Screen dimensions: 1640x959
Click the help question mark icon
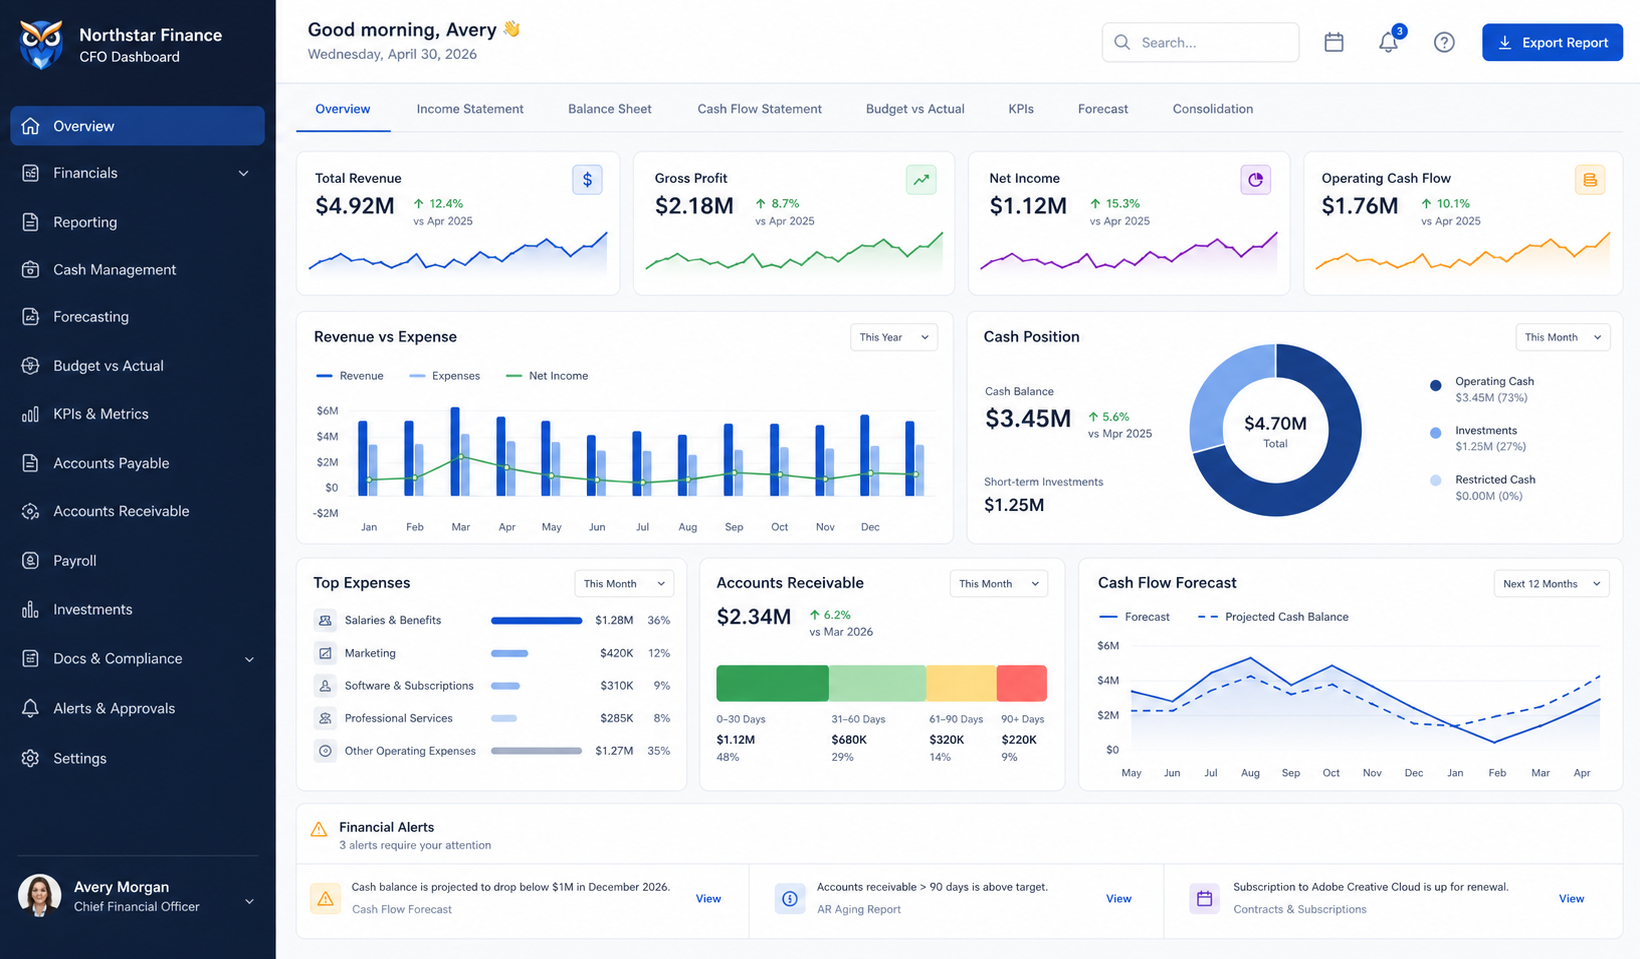click(1444, 42)
